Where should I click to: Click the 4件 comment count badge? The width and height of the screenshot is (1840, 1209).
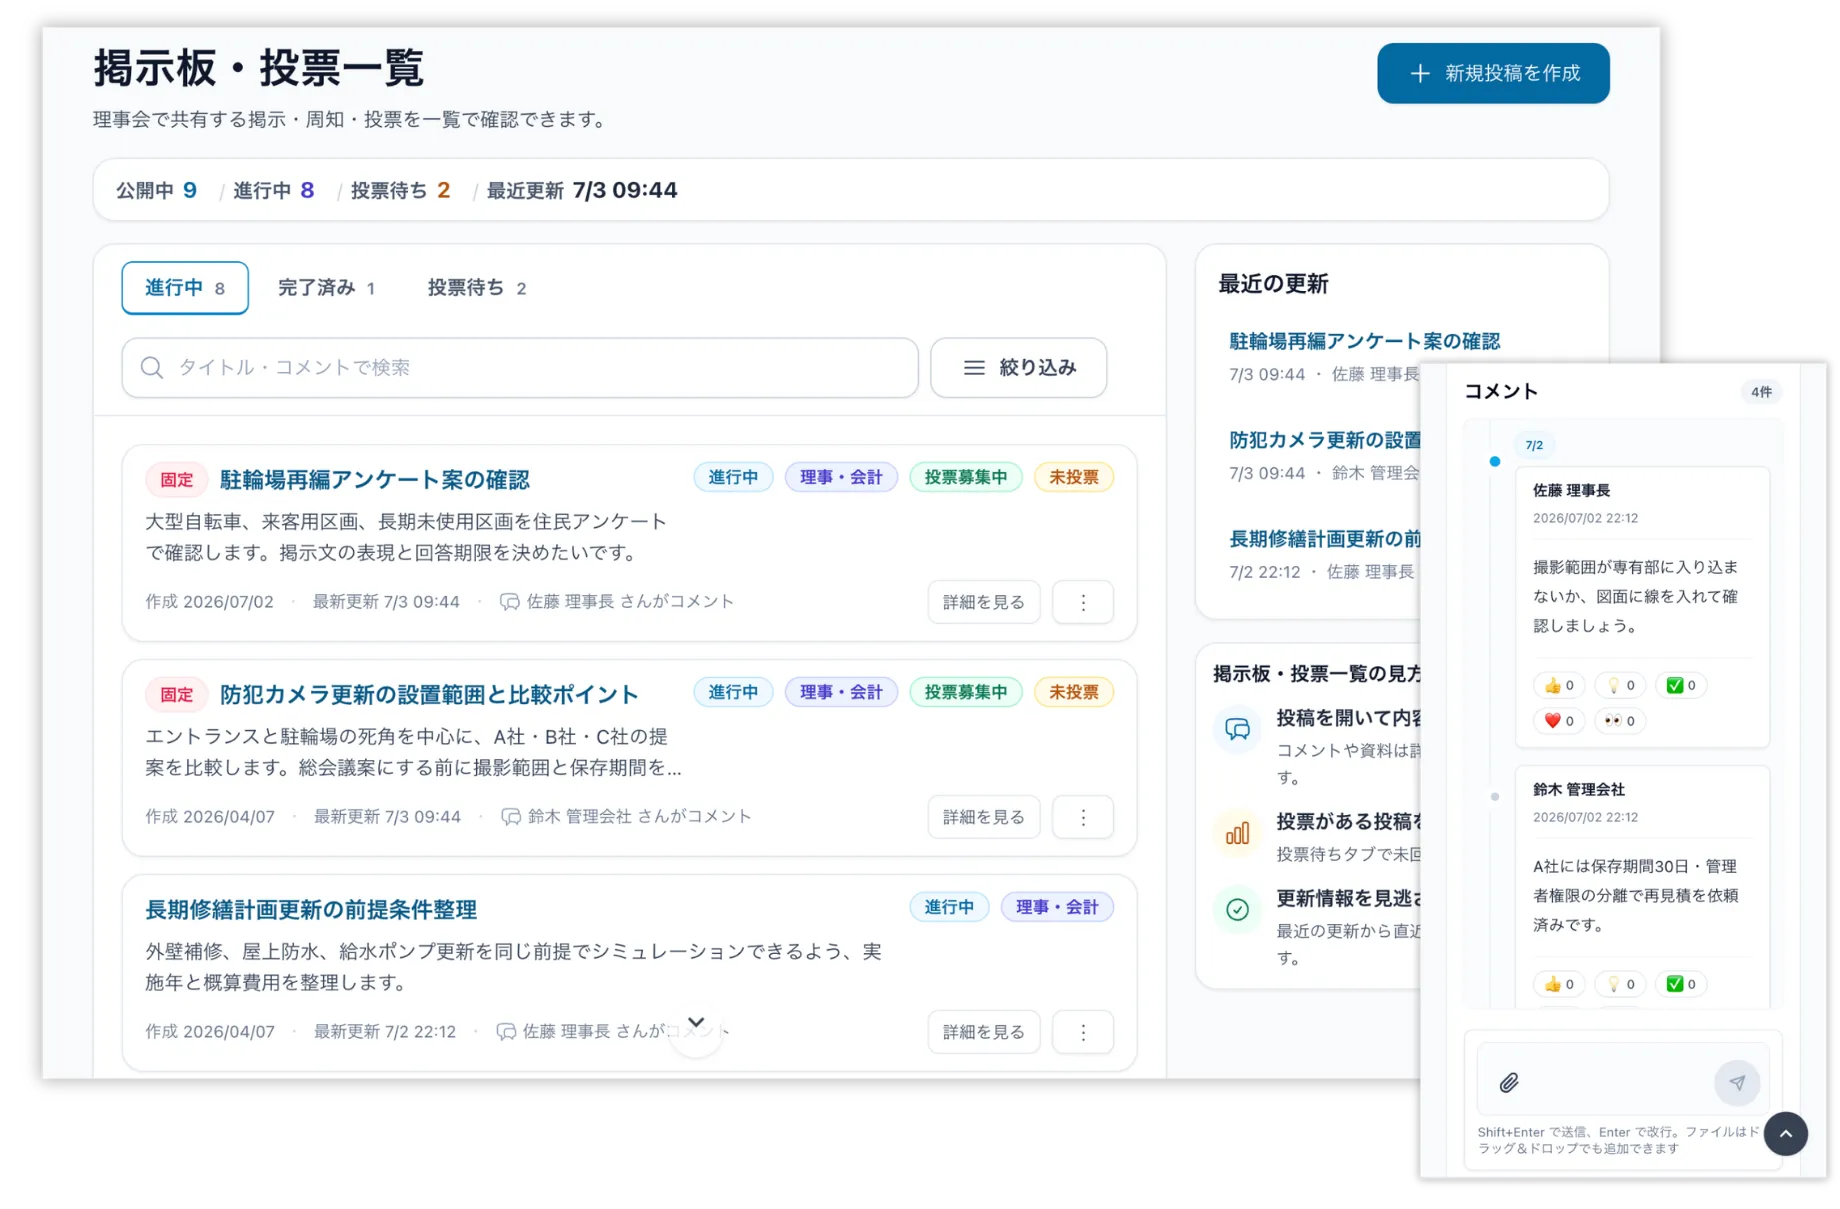(x=1761, y=392)
